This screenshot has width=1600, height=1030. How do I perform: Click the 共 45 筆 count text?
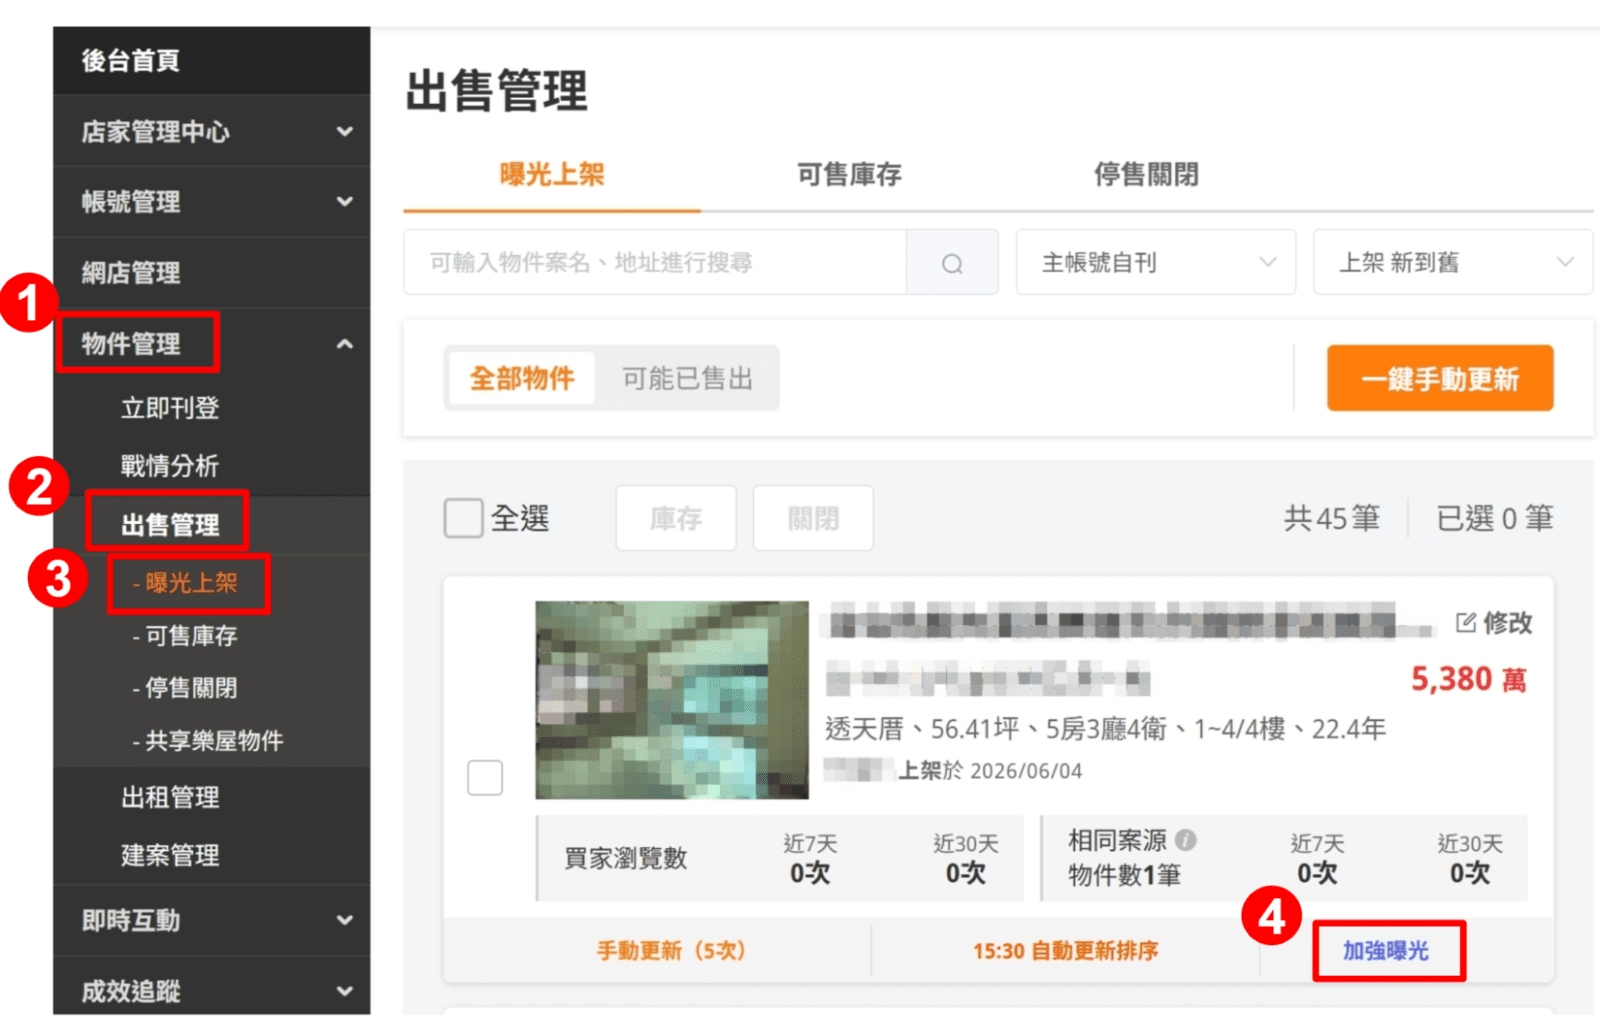point(1332,518)
